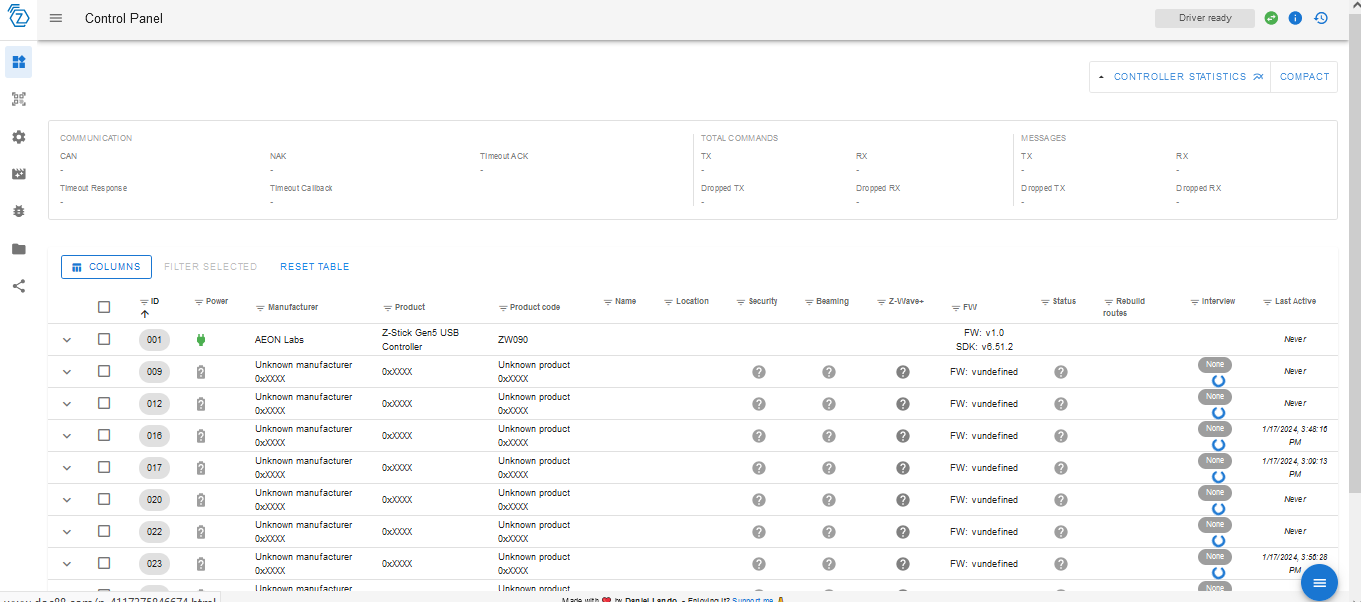Collapse the Controller Statistics panel
1361x602 pixels.
1180,77
